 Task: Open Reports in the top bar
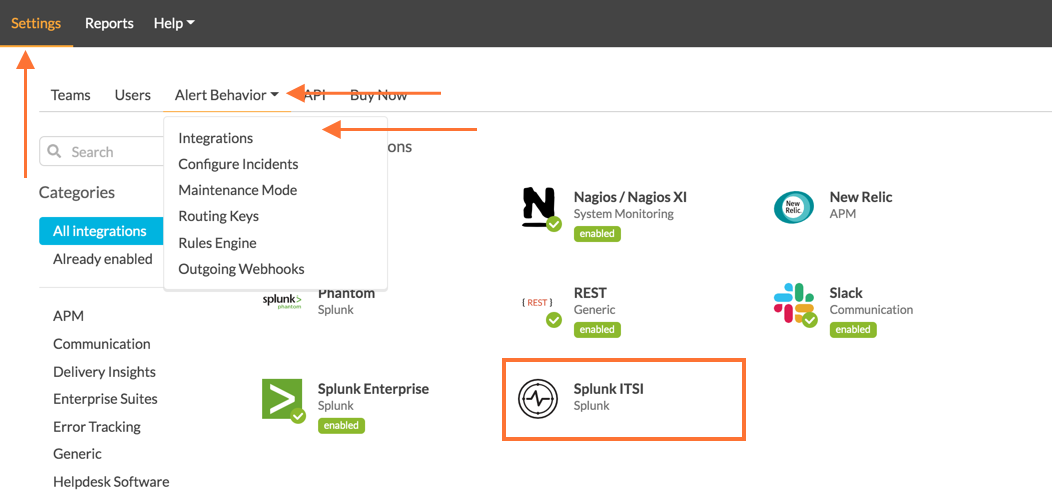point(109,23)
